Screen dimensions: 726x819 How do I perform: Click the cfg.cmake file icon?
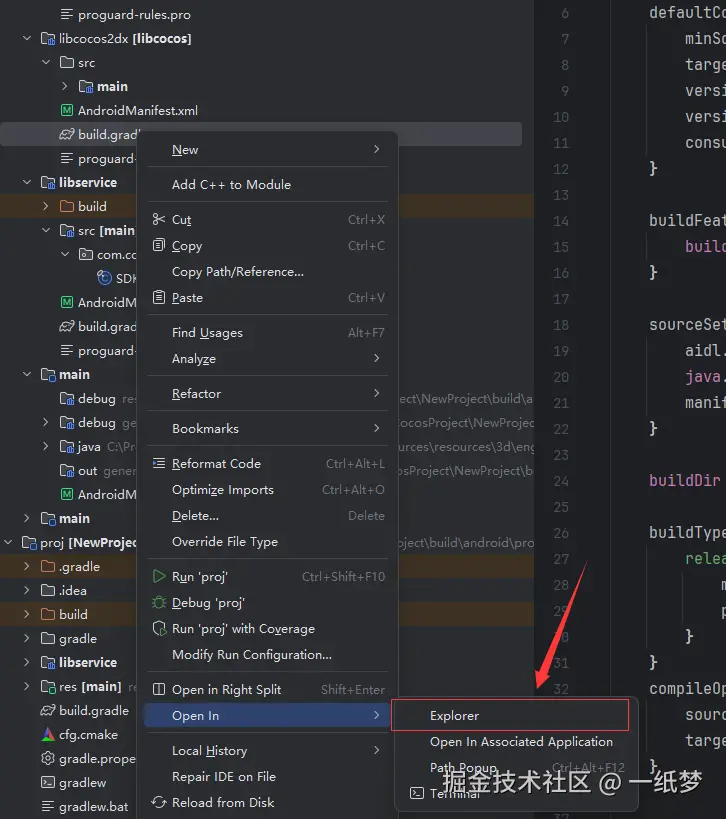[x=48, y=734]
